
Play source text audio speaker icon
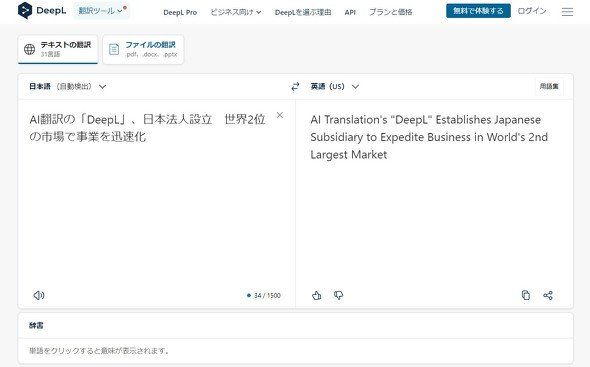point(39,295)
